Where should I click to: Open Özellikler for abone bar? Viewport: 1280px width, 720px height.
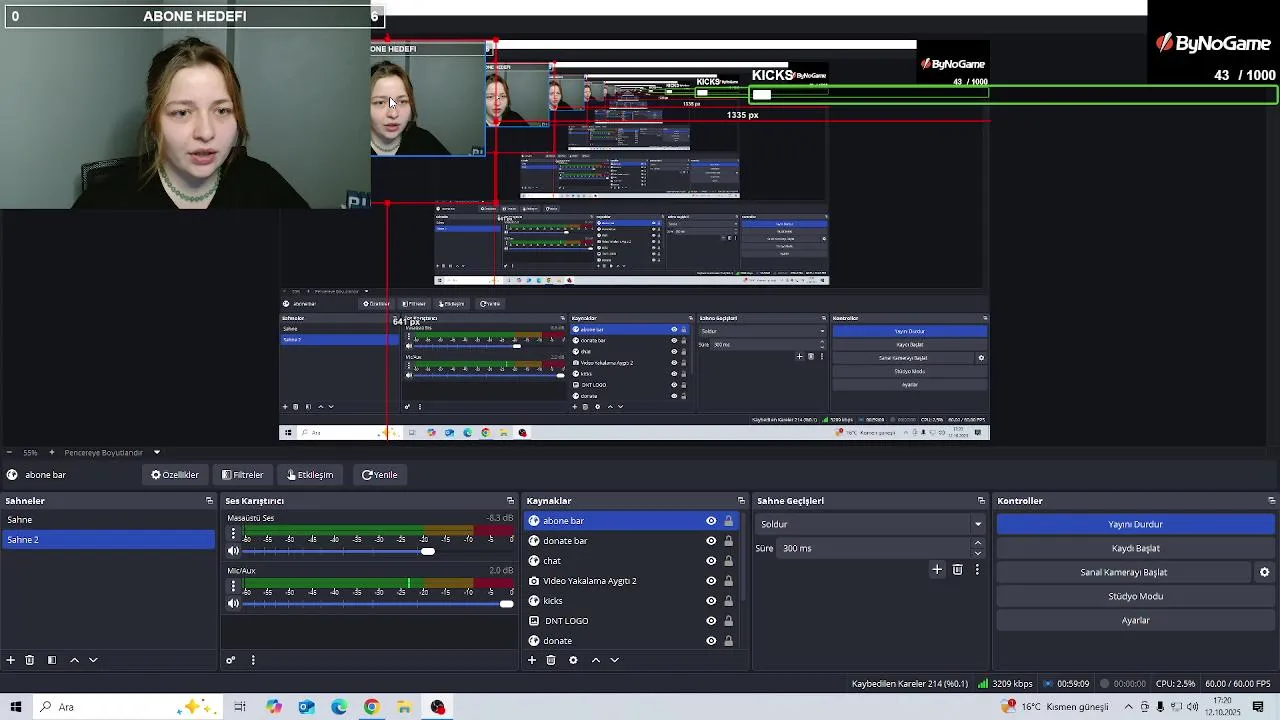[175, 475]
